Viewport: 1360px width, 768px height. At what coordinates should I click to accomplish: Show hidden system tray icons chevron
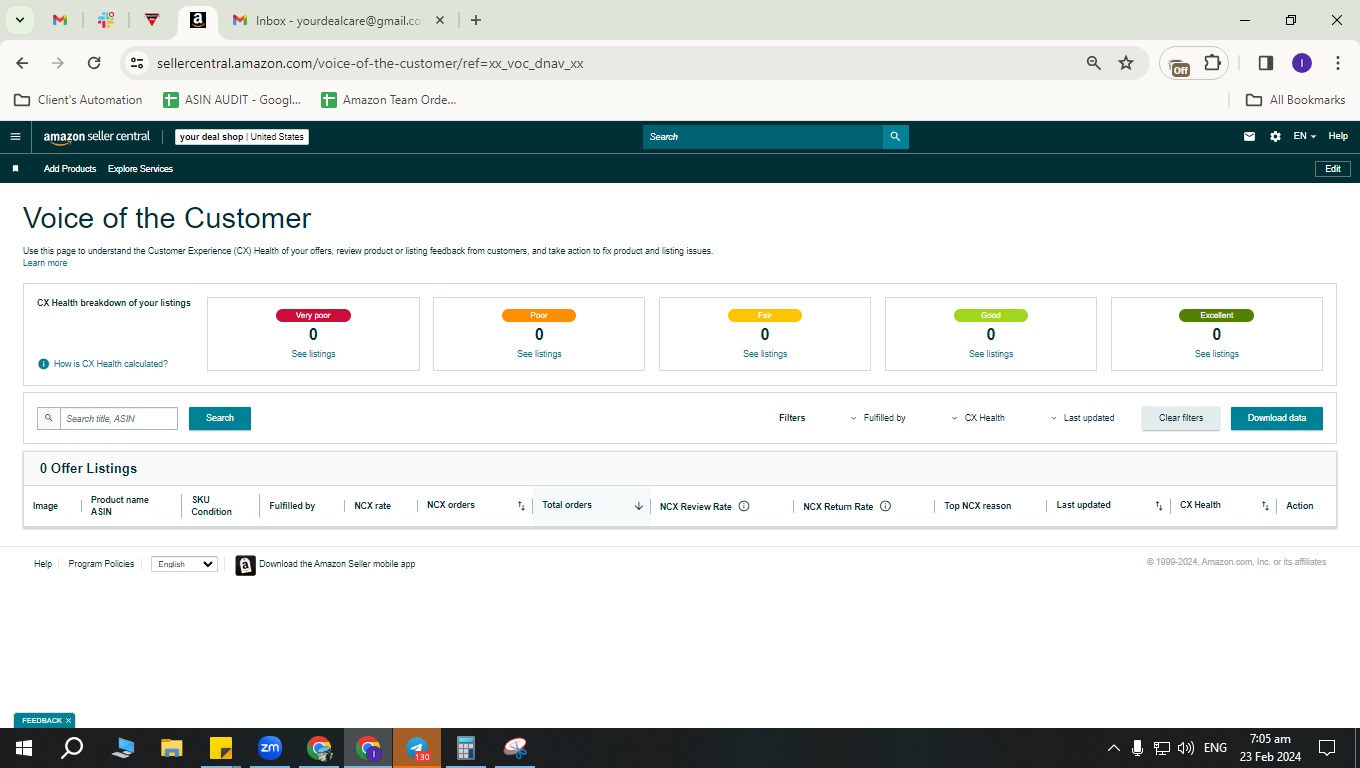(1113, 748)
